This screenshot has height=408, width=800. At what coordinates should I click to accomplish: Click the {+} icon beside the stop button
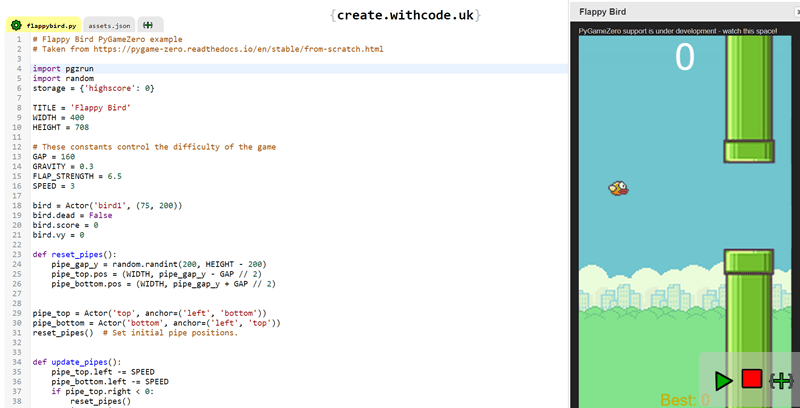781,380
